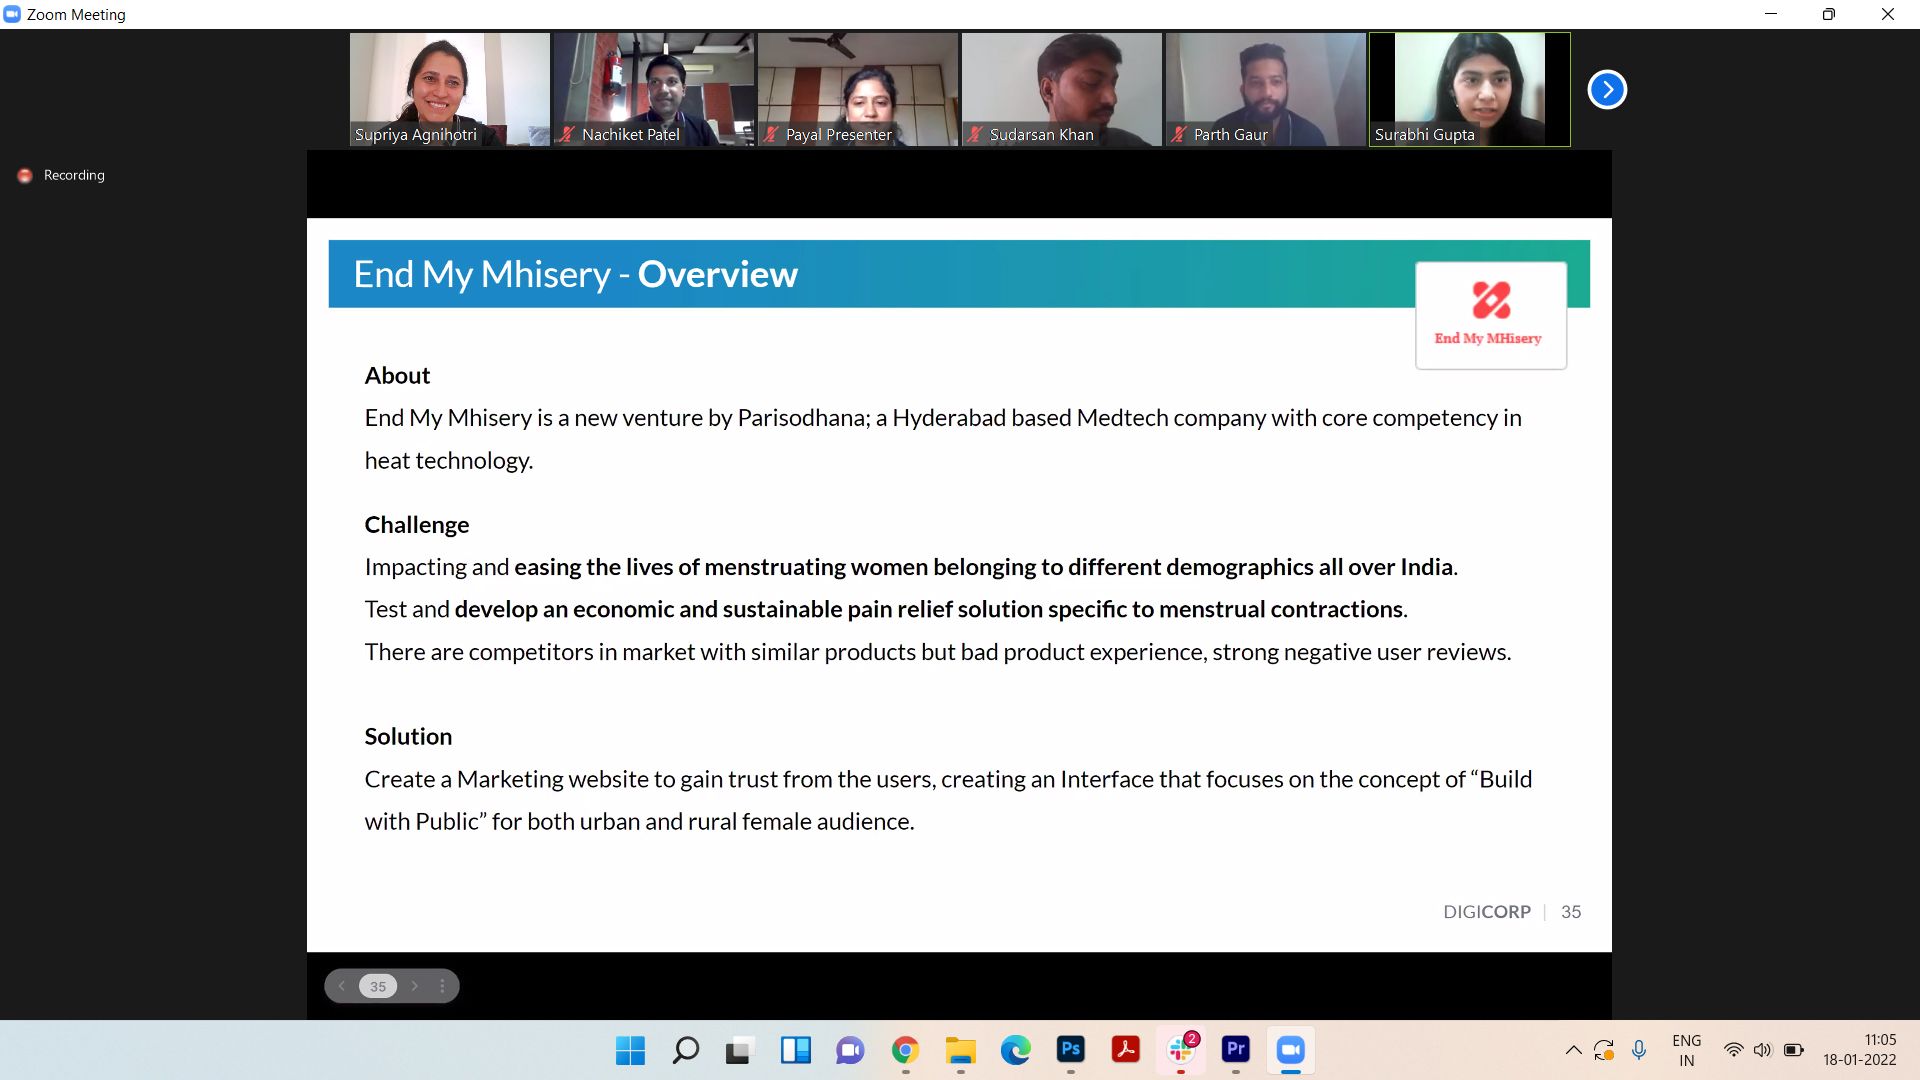Viewport: 1920px width, 1080px height.
Task: Open slide navigator more options dots
Action: pos(442,986)
